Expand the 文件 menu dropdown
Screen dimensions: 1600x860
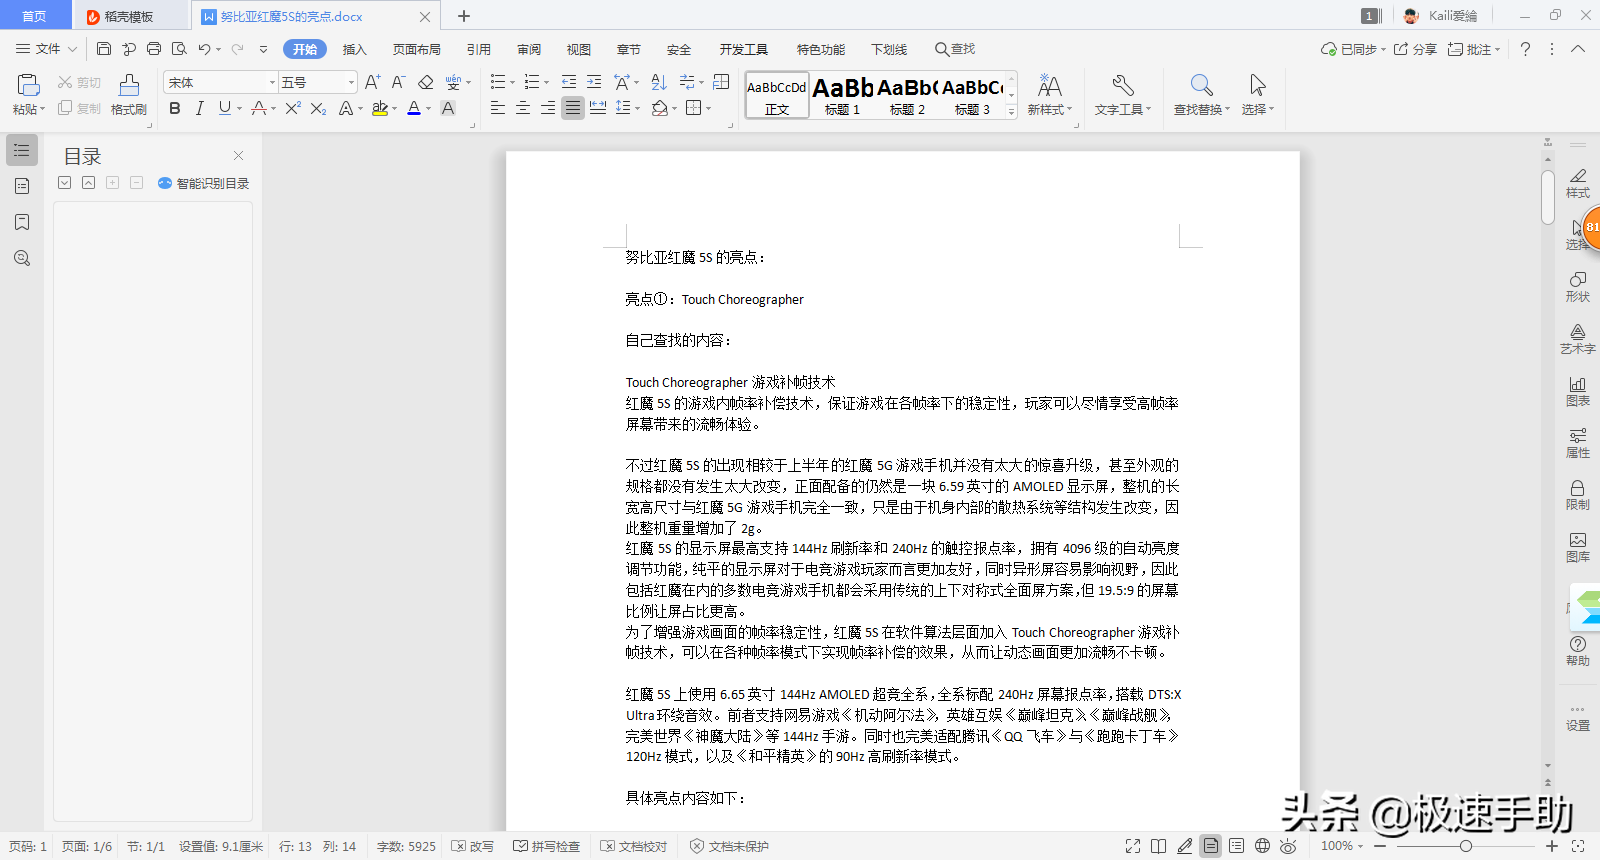pos(47,49)
